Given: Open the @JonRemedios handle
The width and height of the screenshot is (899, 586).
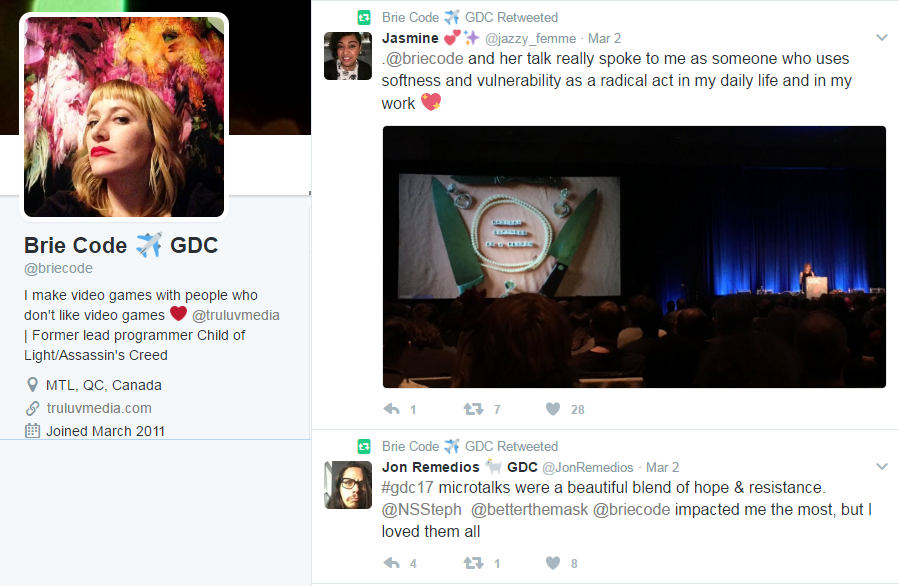Looking at the screenshot, I should click(x=588, y=467).
